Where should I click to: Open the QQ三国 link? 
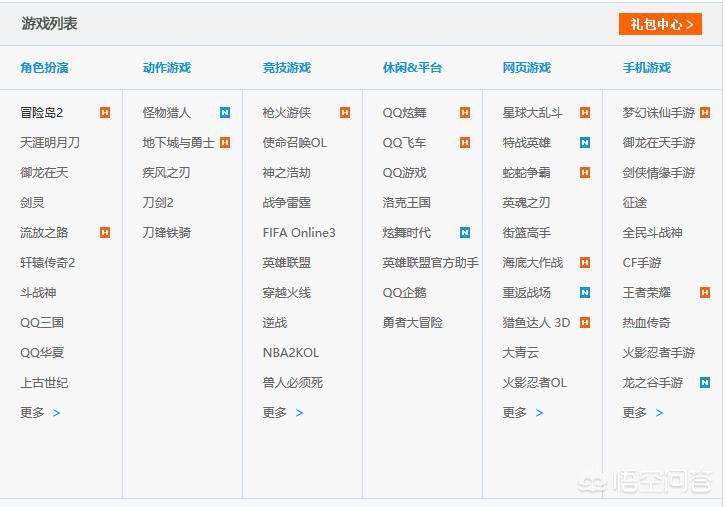coord(42,323)
